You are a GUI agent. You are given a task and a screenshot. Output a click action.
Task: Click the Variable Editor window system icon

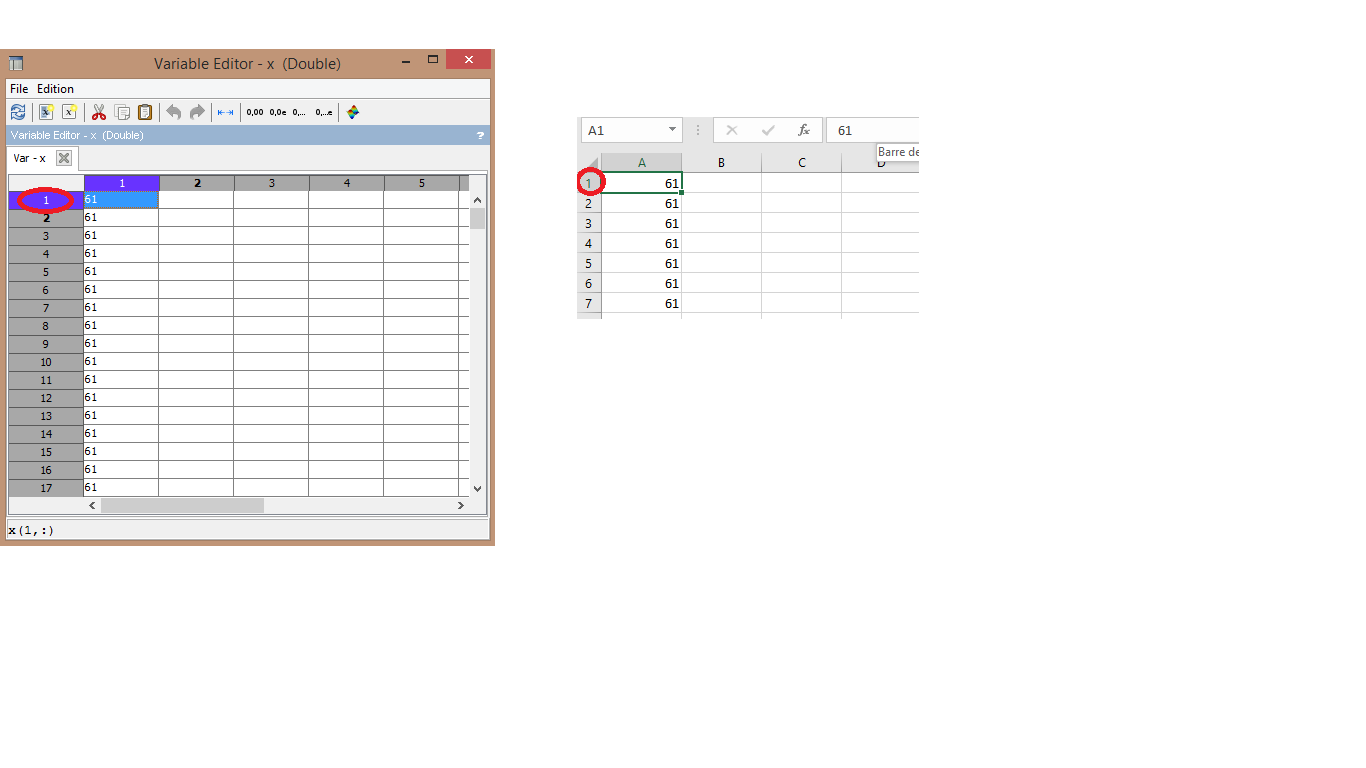(16, 63)
